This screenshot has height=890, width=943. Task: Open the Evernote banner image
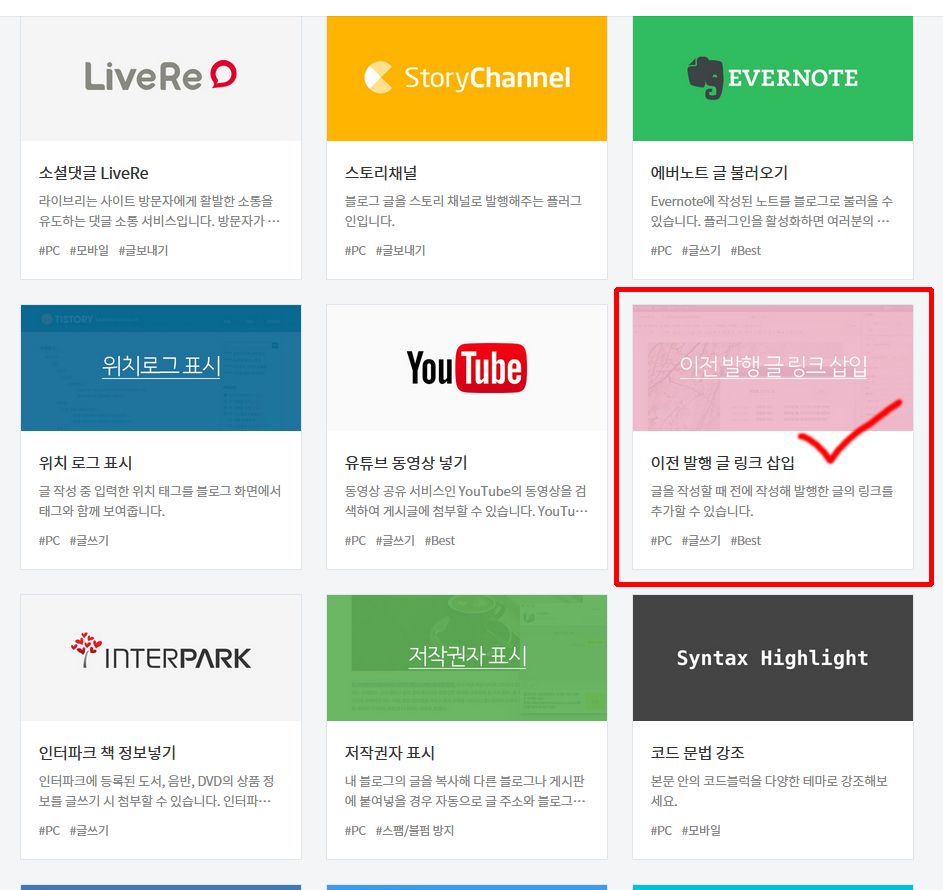tap(773, 79)
